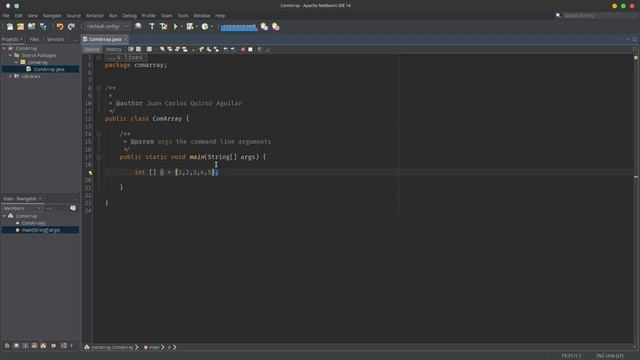Viewport: 640px width, 360px height.
Task: Click the Debug Project toolbar icon
Action: 190,27
